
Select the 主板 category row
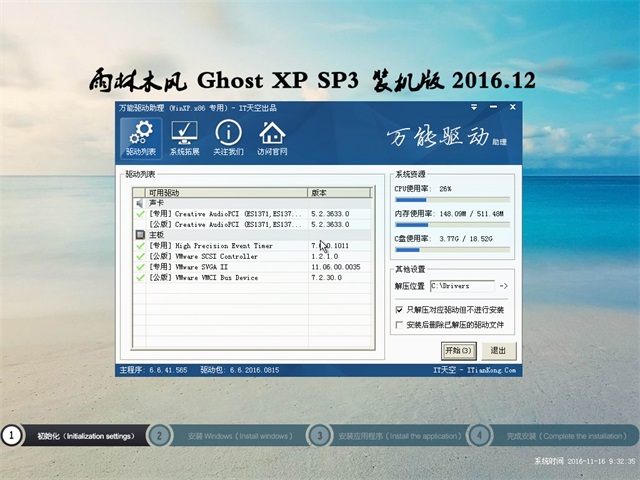[252, 235]
